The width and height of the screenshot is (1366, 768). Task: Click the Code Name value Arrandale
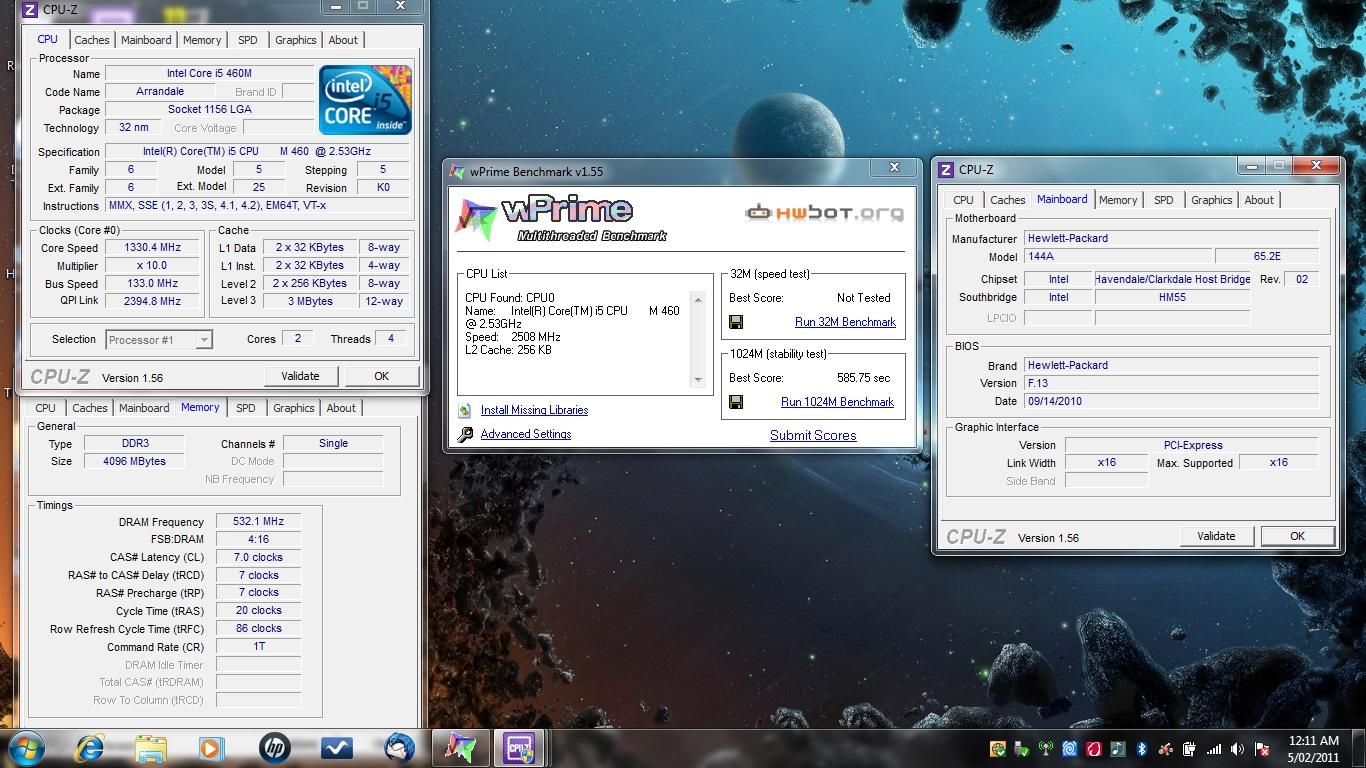(160, 91)
